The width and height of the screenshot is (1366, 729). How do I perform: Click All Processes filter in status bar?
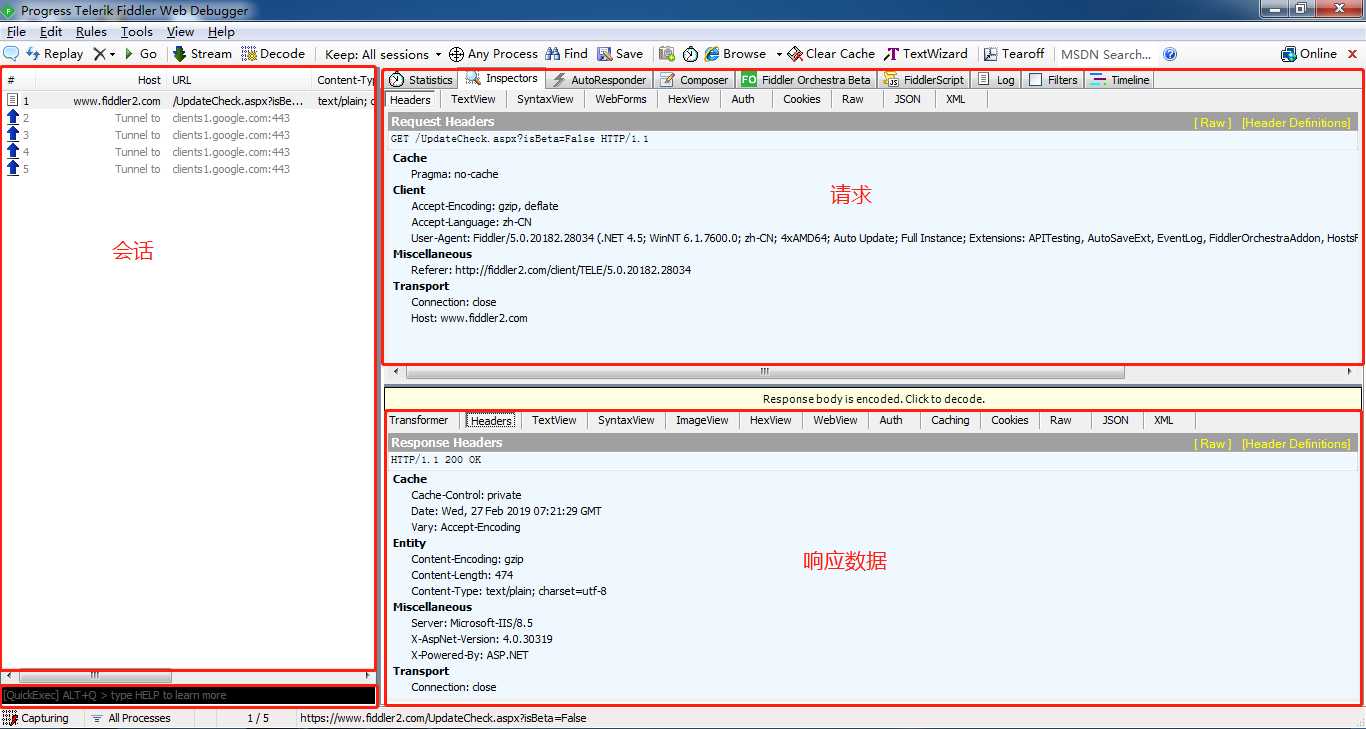[130, 718]
